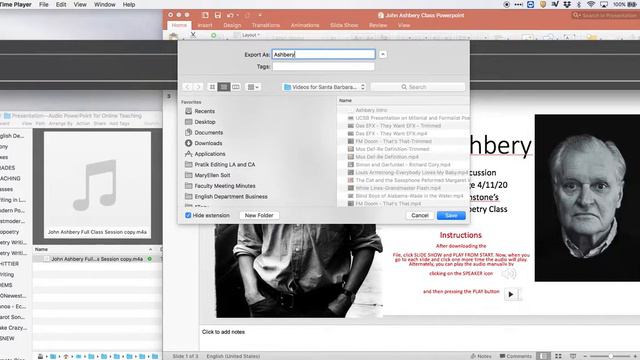The height and width of the screenshot is (360, 640).
Task: Open the File menu in menu bar
Action: click(43, 4)
